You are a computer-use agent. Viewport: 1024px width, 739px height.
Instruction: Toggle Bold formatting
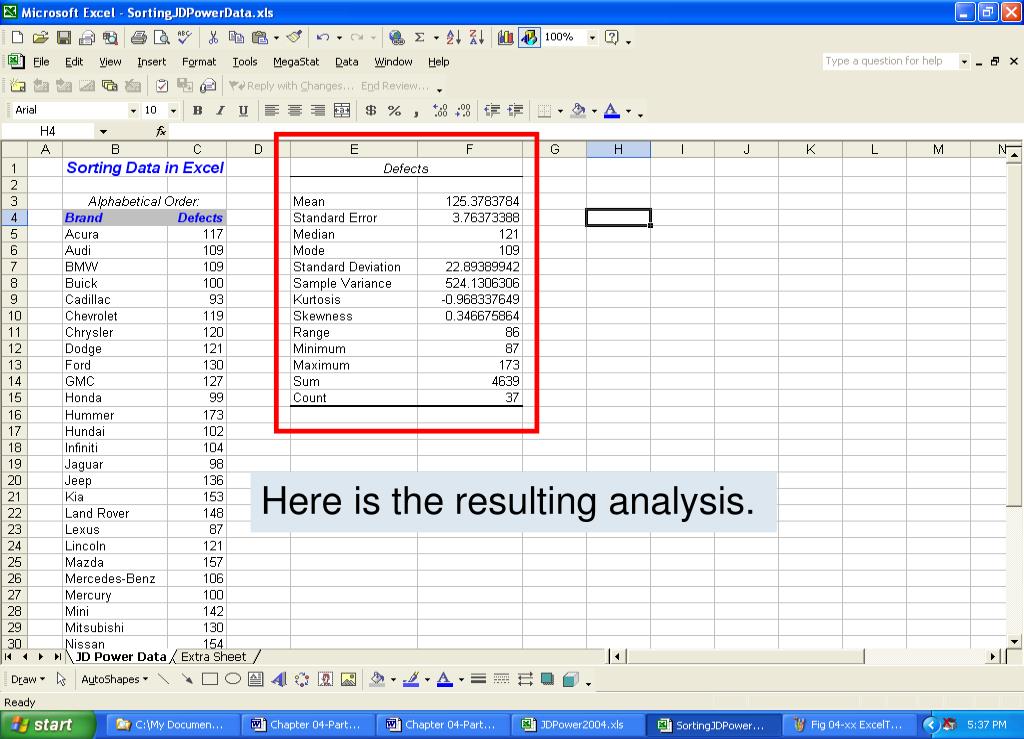point(197,110)
